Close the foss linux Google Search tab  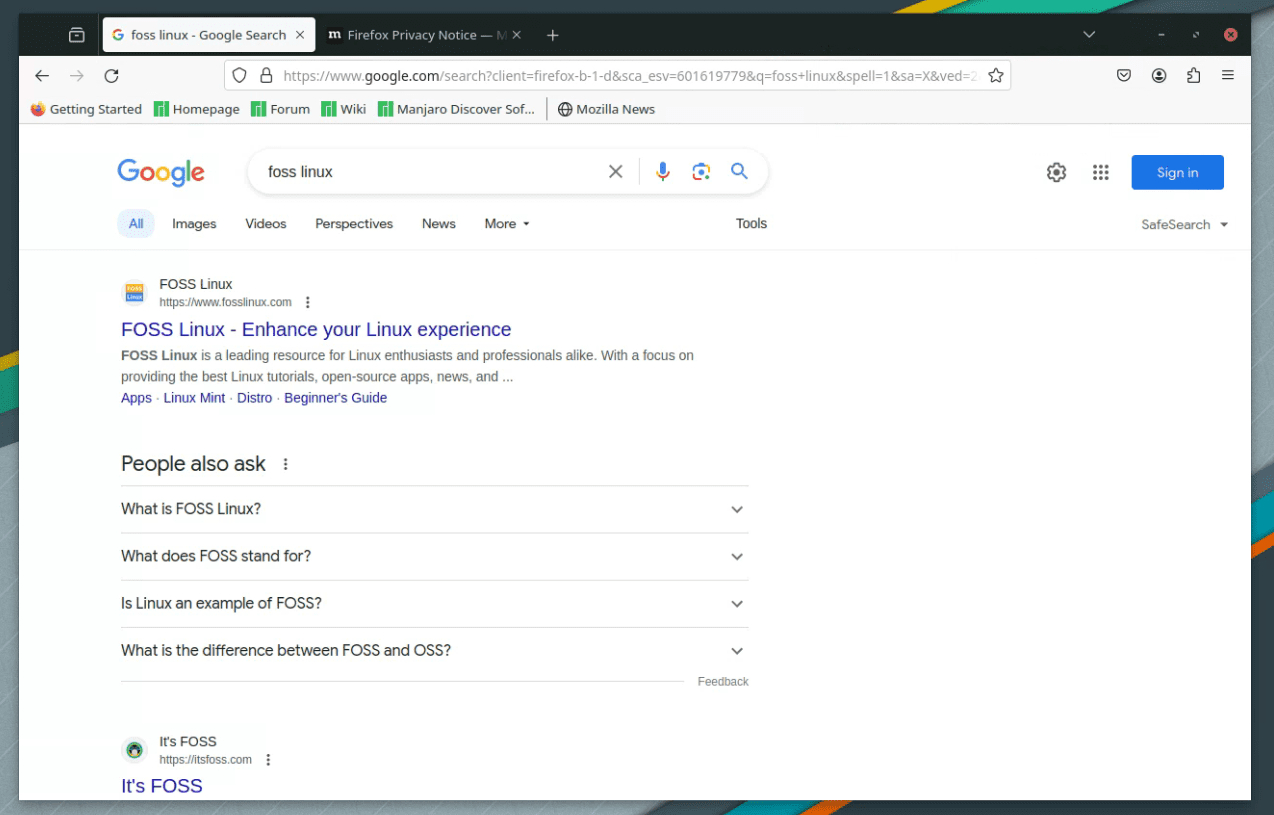pos(299,35)
